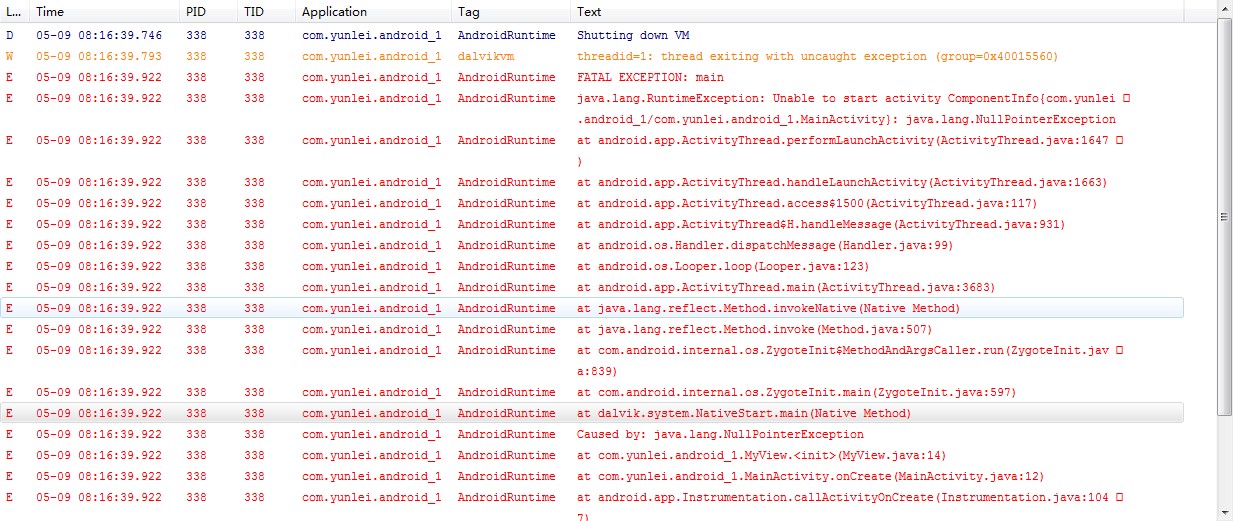Click the vertical scrollbar thumb

coord(1224,217)
